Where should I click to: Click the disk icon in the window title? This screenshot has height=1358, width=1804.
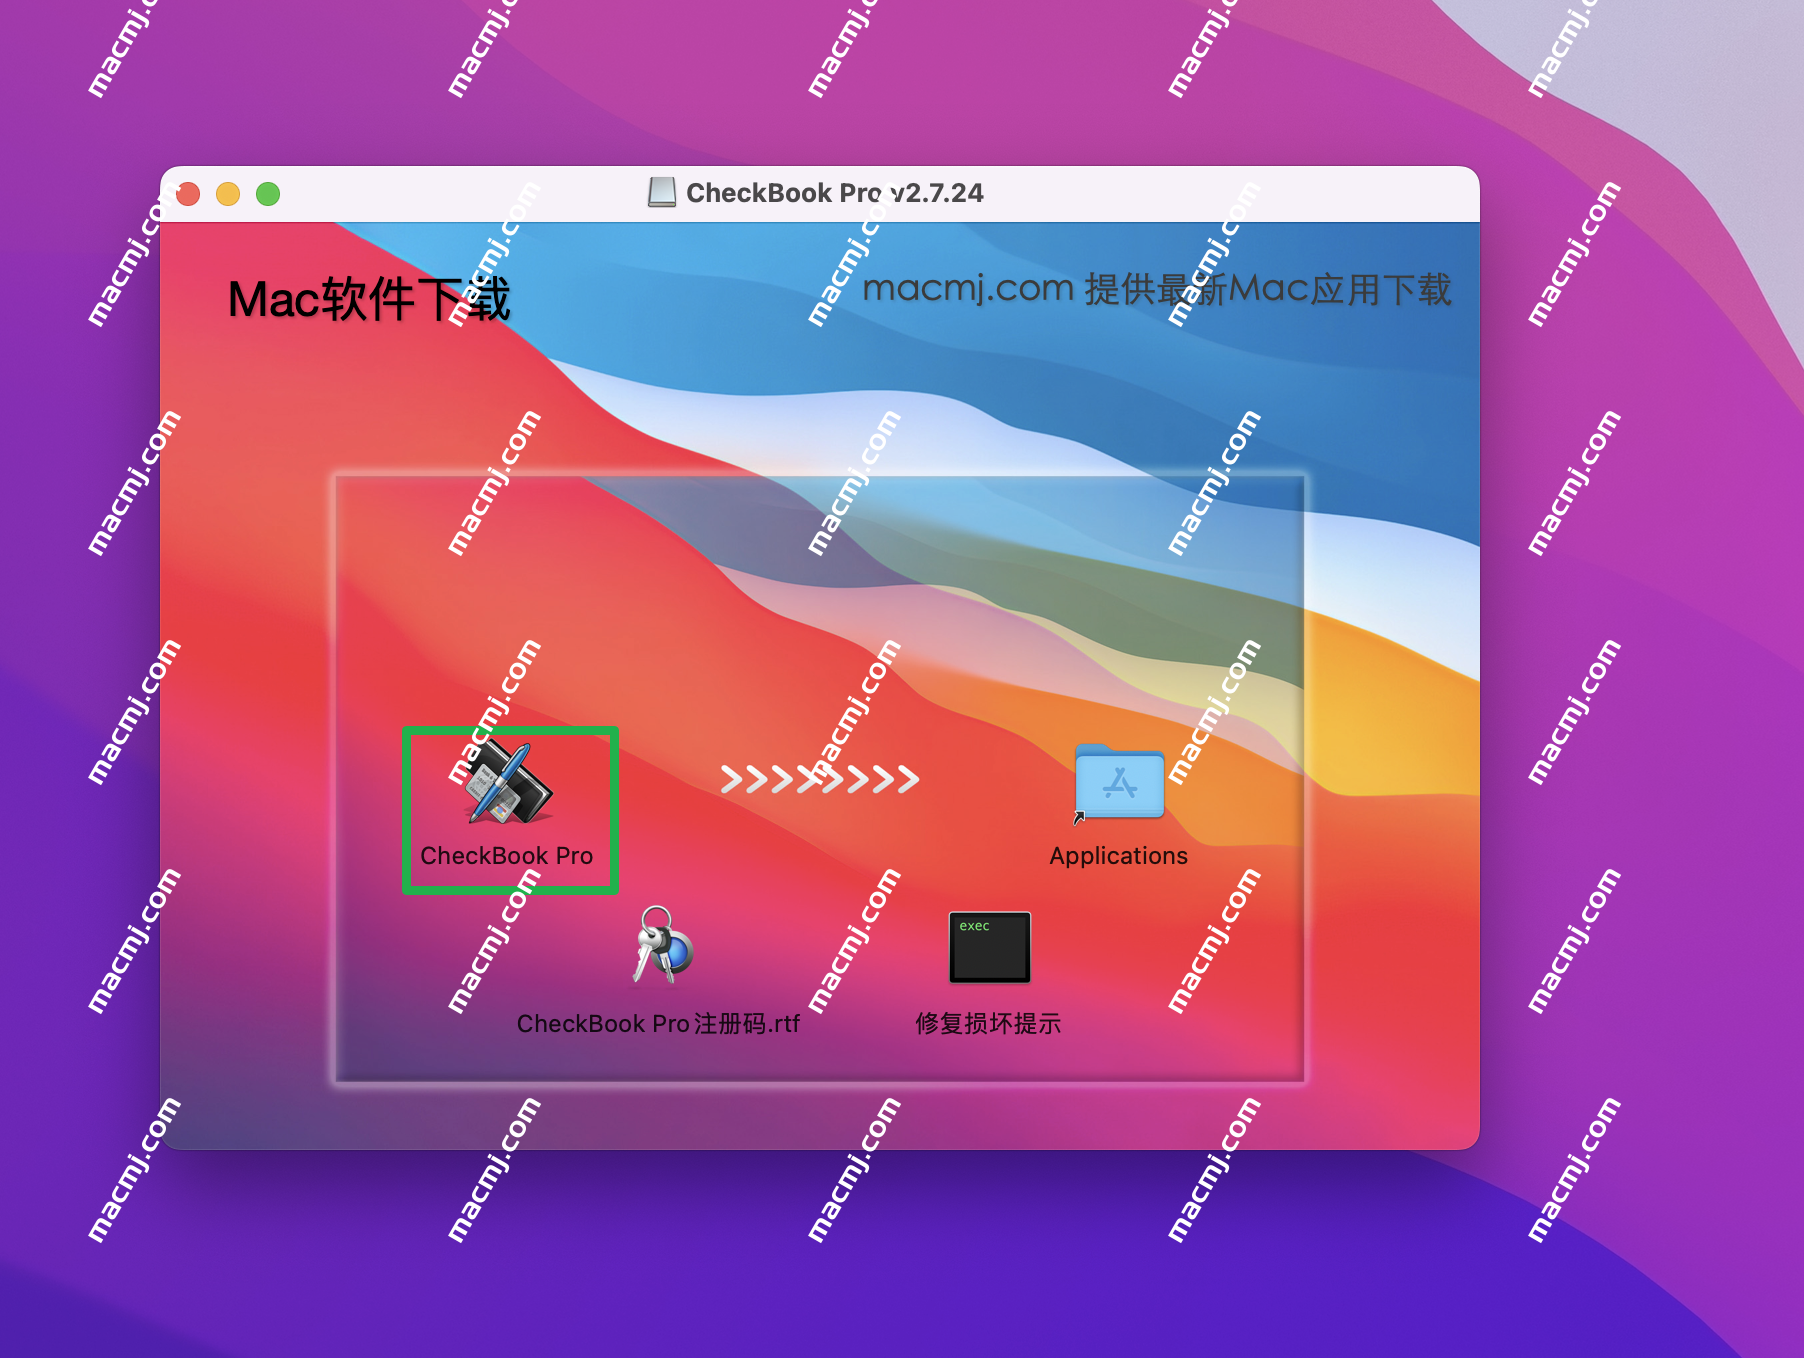click(x=662, y=192)
